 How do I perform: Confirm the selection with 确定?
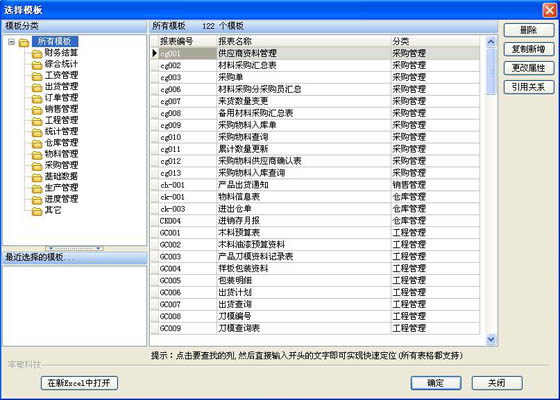coord(436,383)
